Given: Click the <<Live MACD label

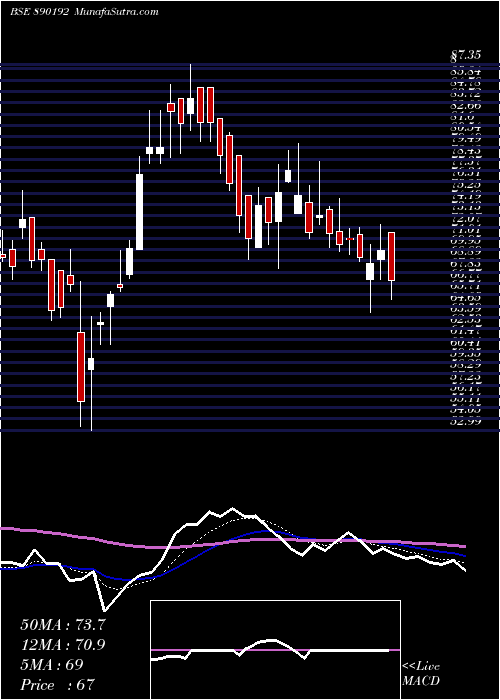Looking at the screenshot, I should [x=421, y=674].
